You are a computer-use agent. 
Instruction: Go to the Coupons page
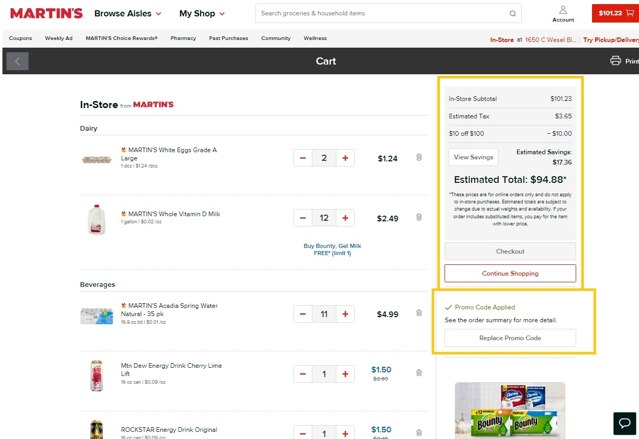(20, 38)
